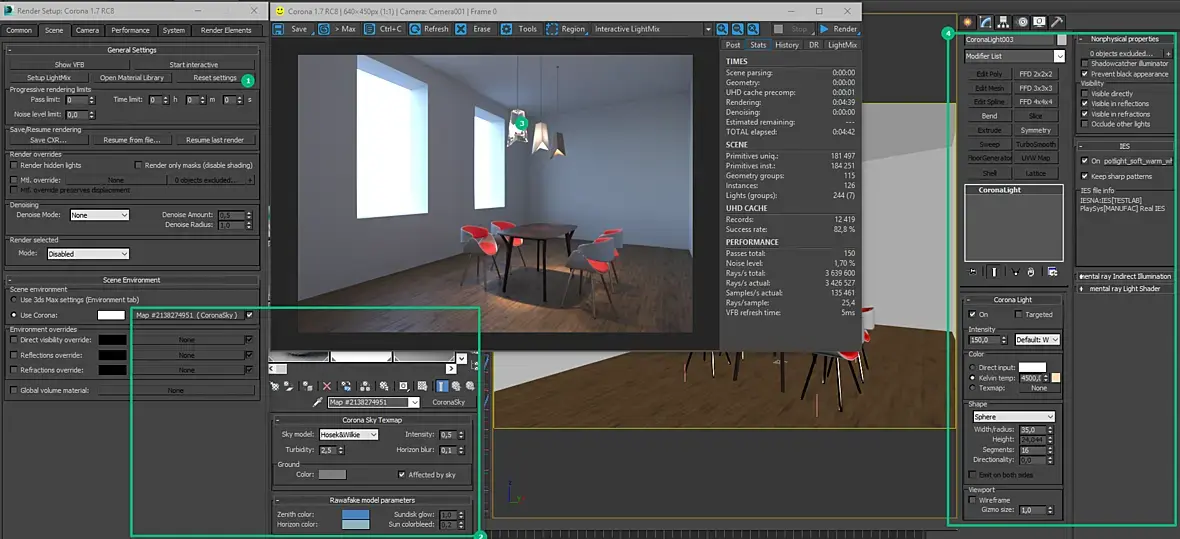Click the Reset settings button
Image resolution: width=1180 pixels, height=539 pixels.
pos(215,78)
